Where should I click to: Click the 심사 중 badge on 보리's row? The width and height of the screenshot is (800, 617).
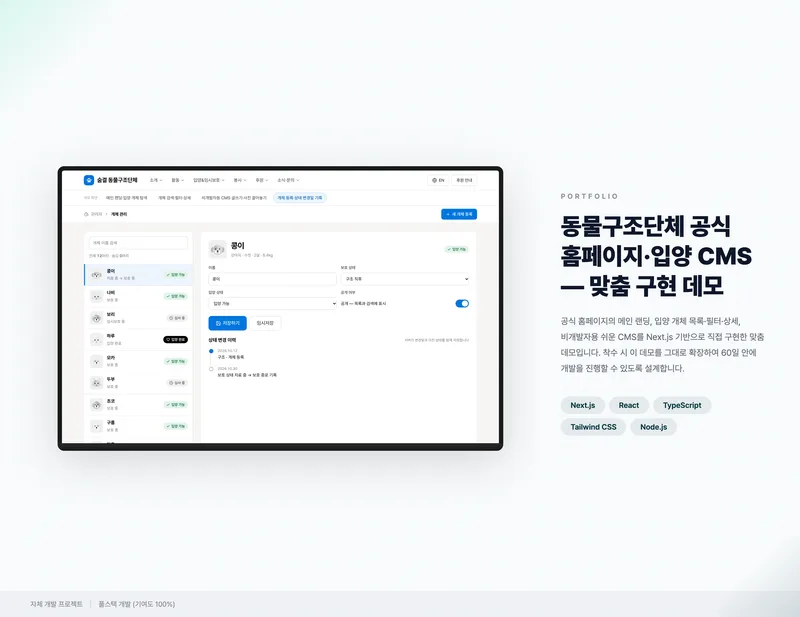(x=177, y=318)
